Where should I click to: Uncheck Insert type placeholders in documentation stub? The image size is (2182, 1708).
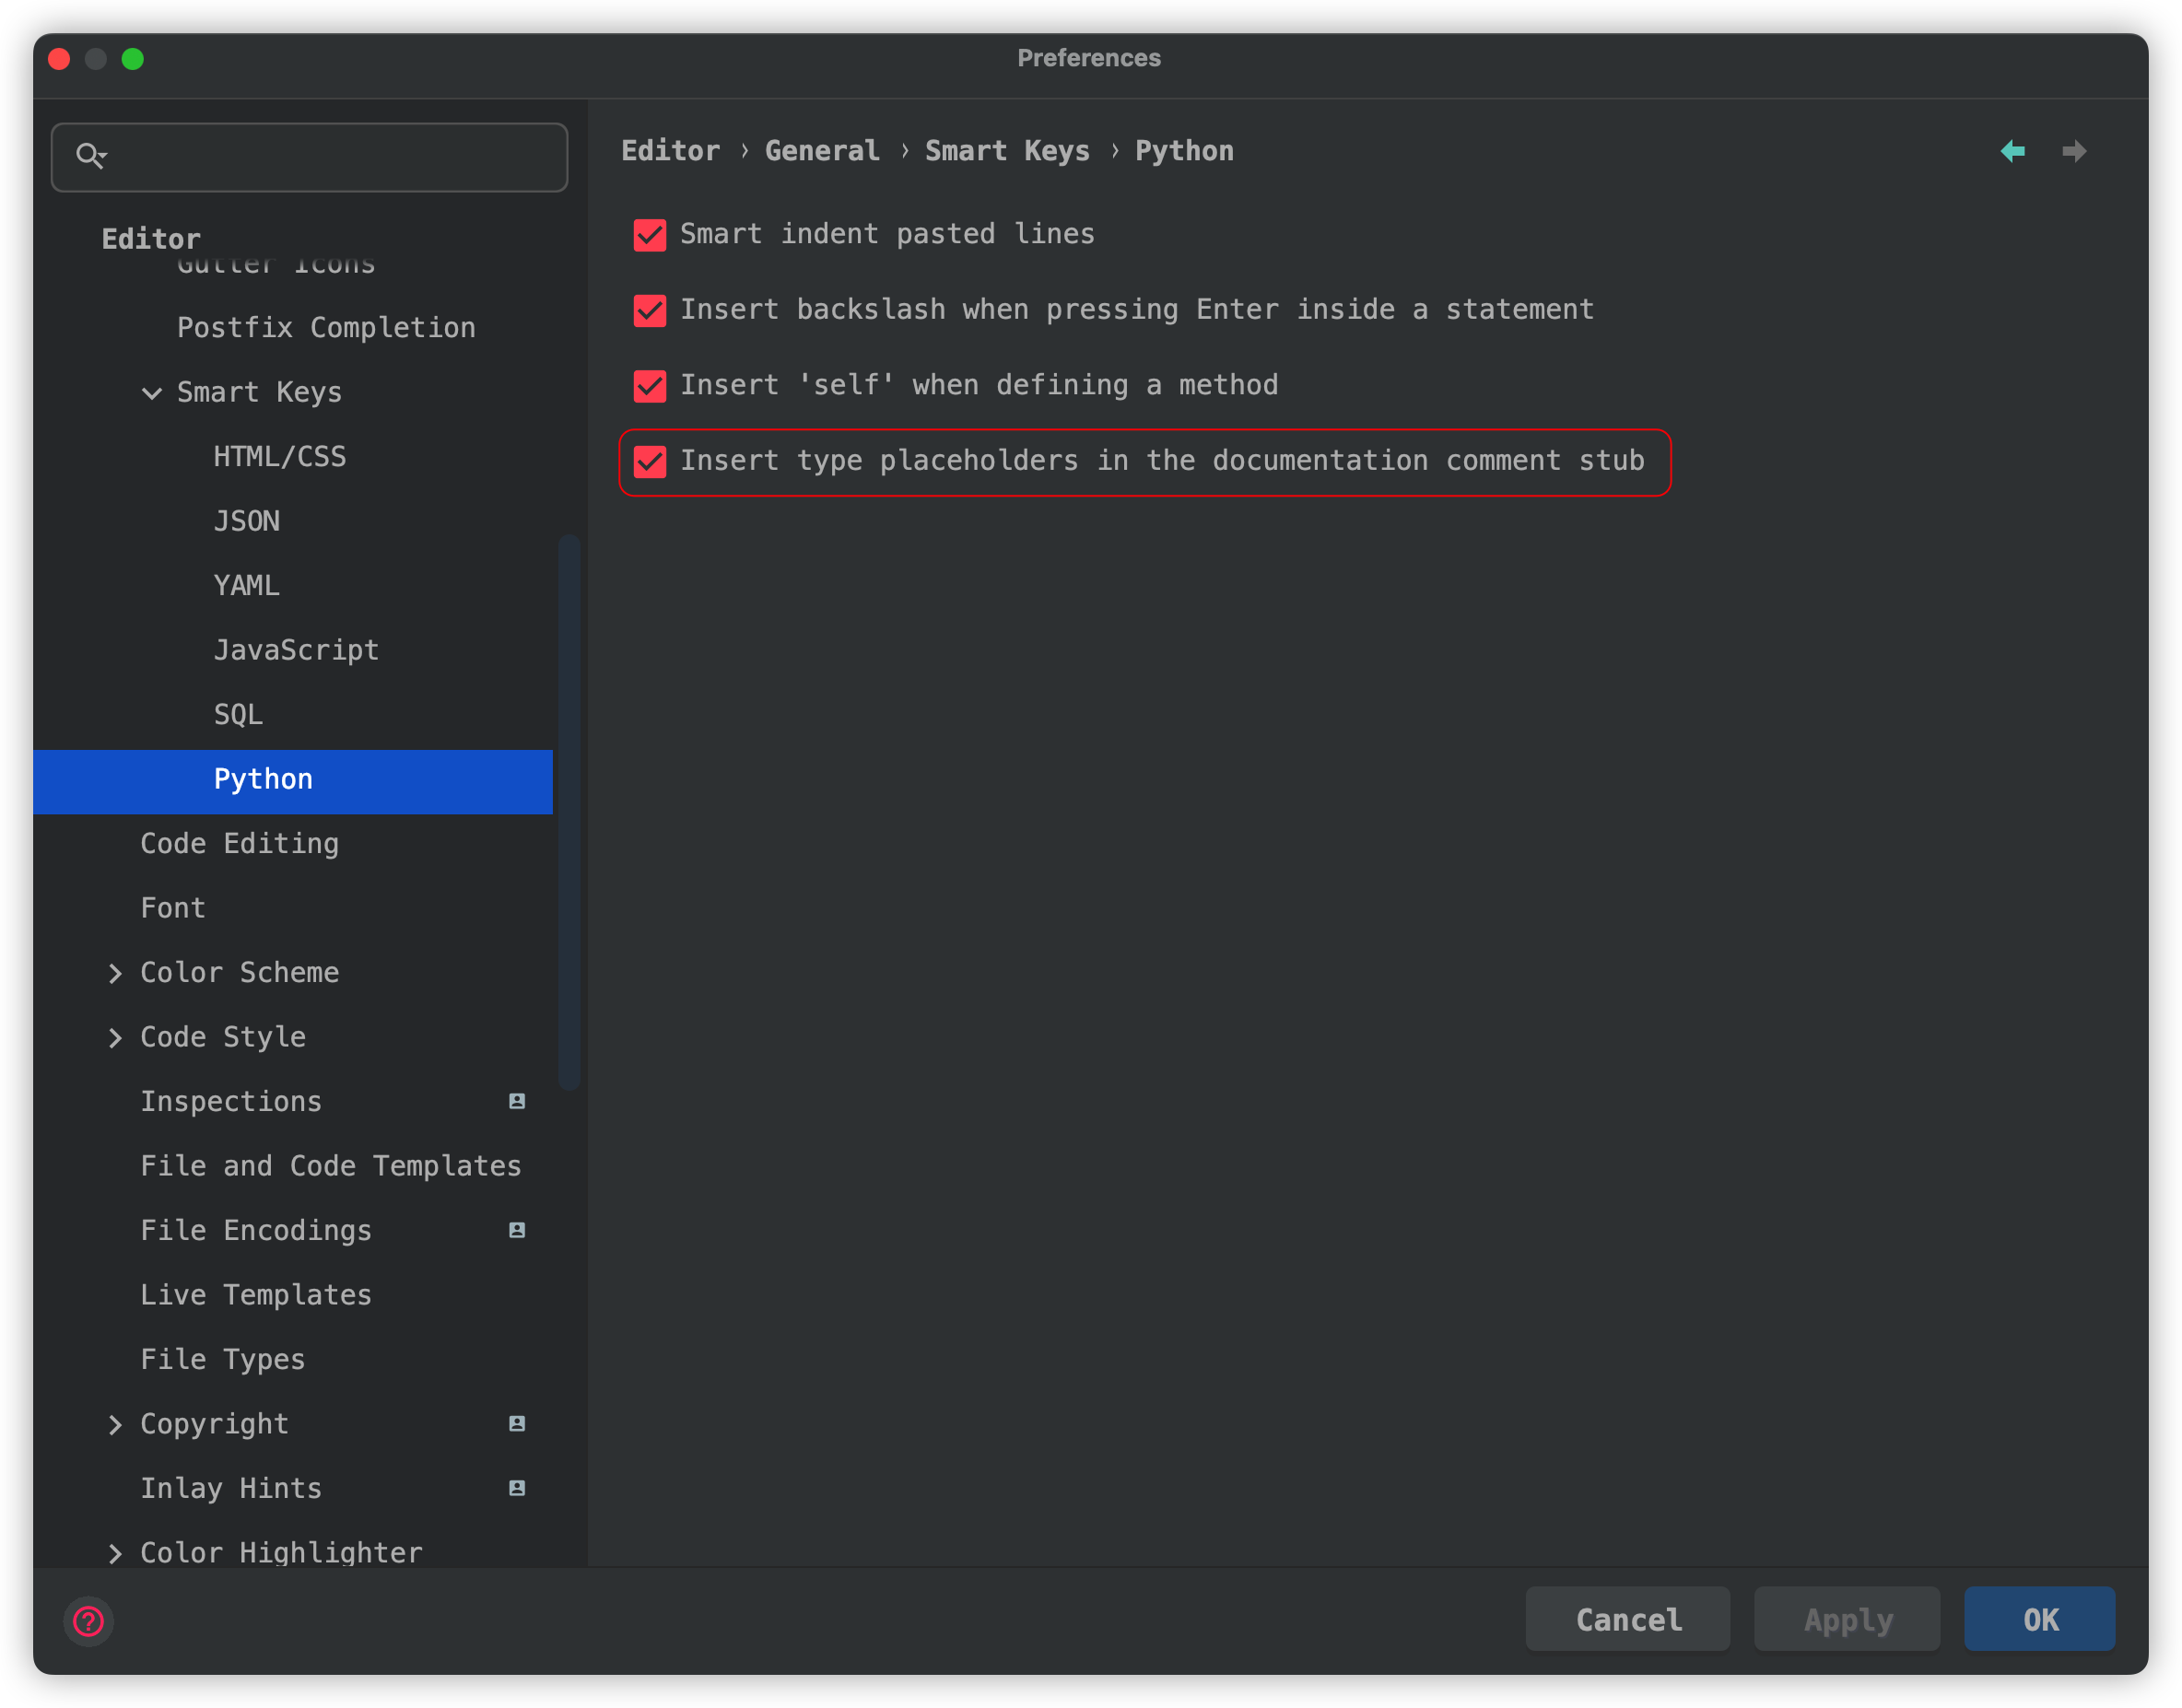pos(650,461)
